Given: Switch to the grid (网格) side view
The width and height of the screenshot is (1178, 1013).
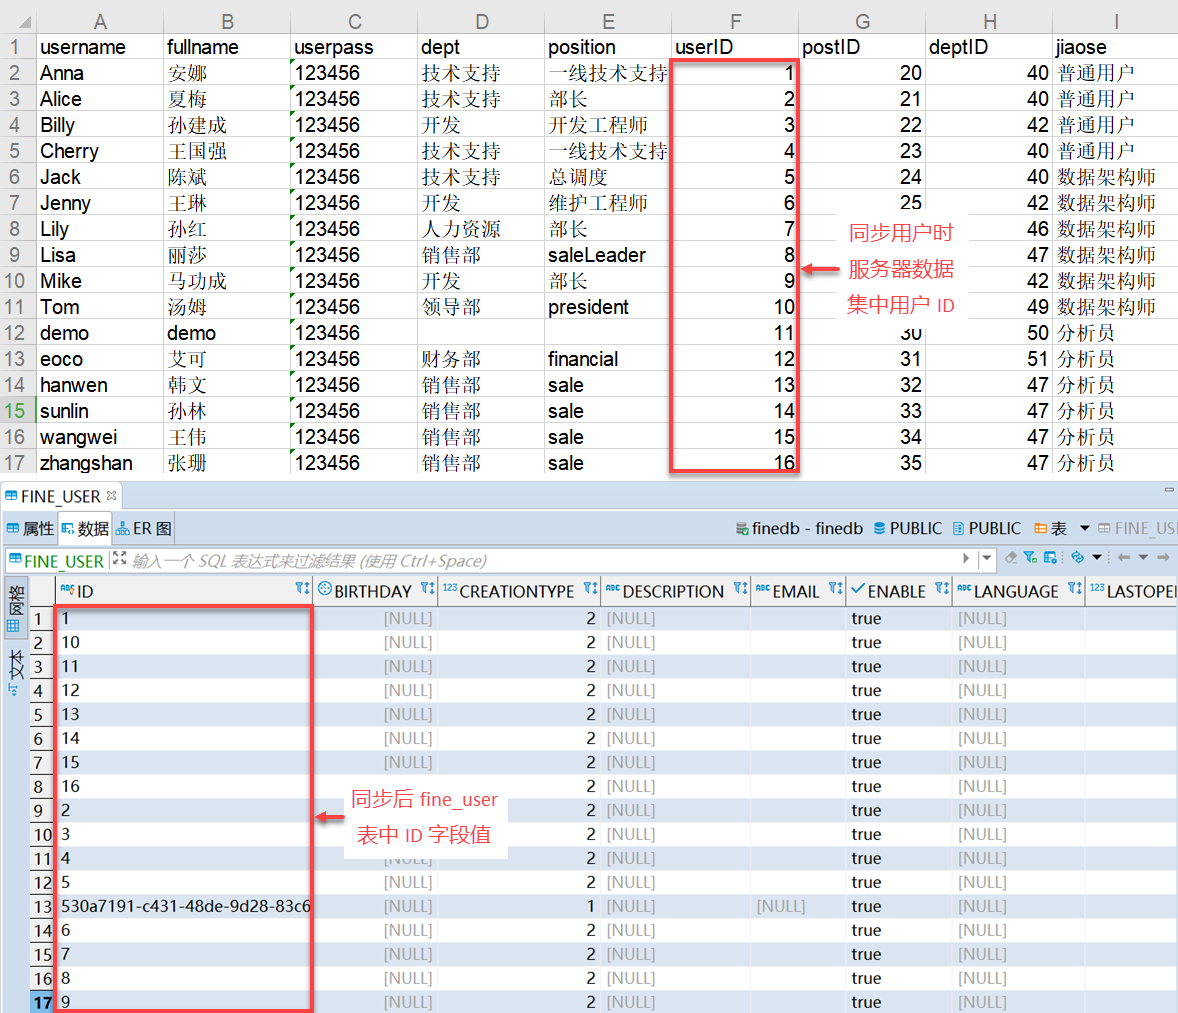Looking at the screenshot, I should (x=15, y=609).
